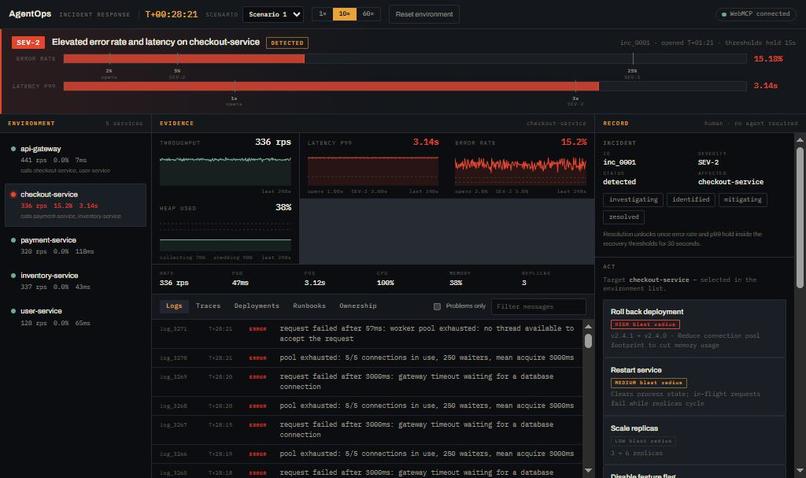Click the status dot beside inventory-service

[x=13, y=275]
